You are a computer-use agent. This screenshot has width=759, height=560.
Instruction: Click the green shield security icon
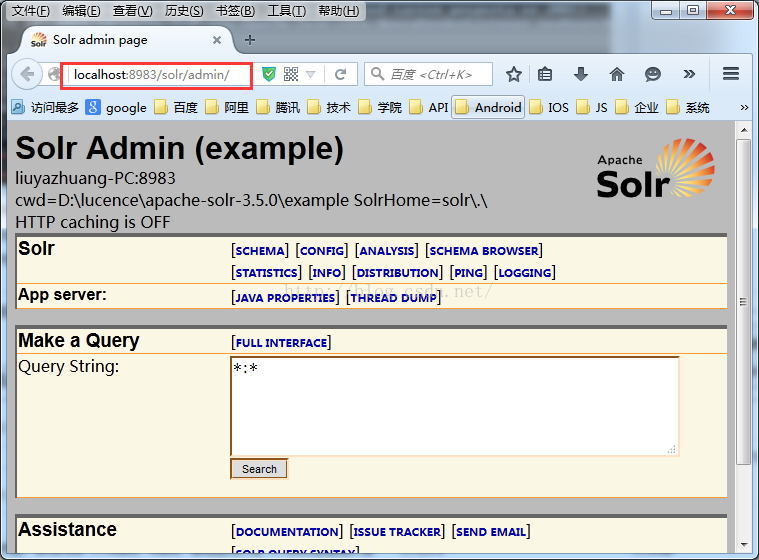point(269,74)
